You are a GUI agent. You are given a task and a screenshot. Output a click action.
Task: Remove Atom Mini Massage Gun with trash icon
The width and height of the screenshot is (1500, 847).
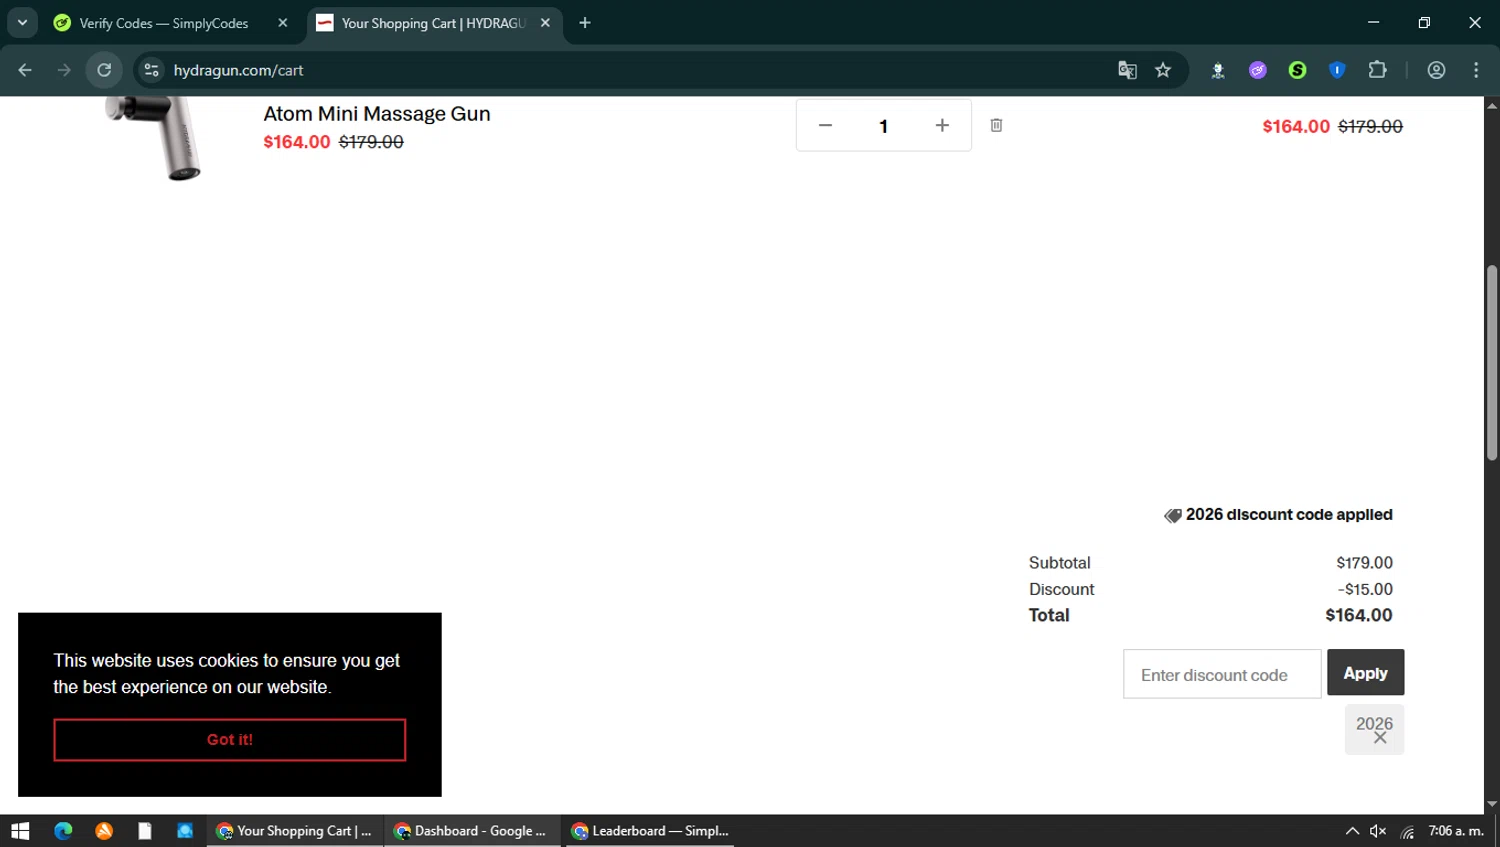pos(996,125)
